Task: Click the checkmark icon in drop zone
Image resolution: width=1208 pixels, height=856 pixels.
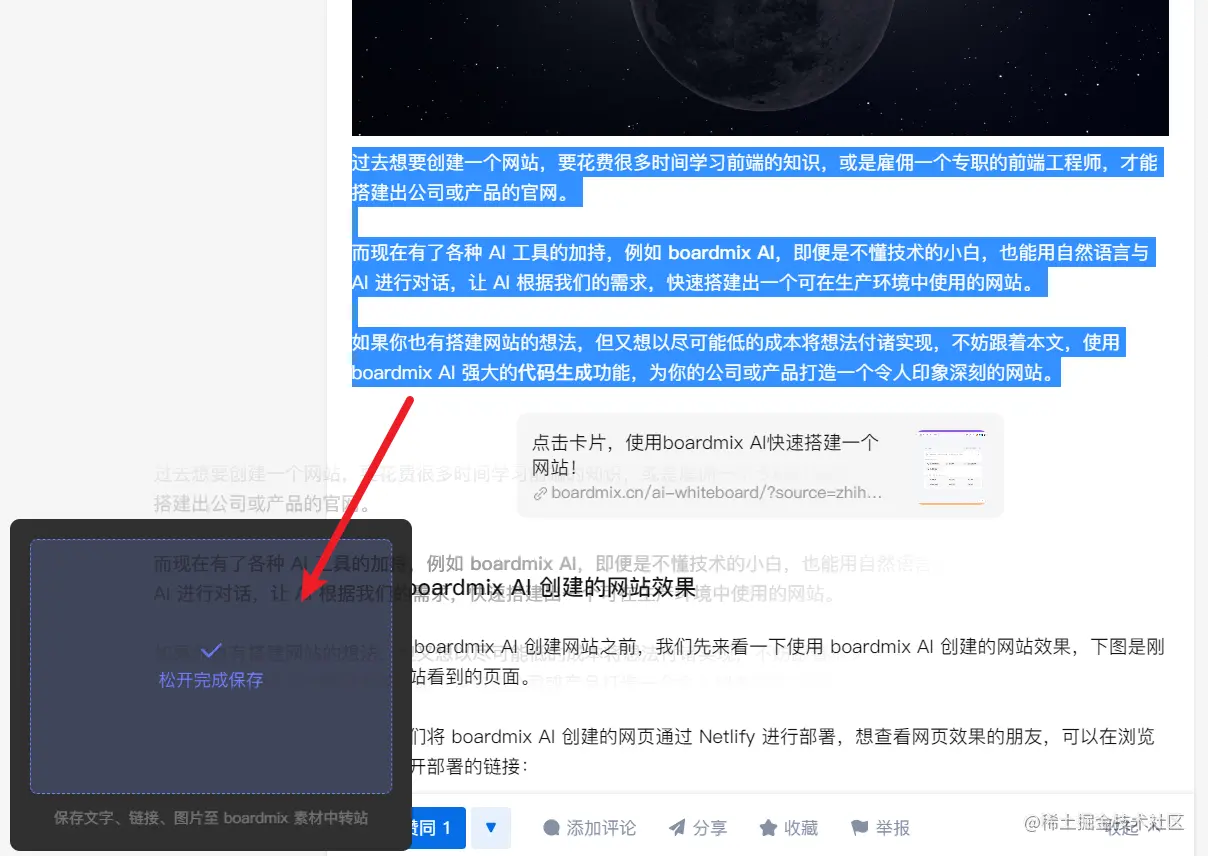Action: 211,651
